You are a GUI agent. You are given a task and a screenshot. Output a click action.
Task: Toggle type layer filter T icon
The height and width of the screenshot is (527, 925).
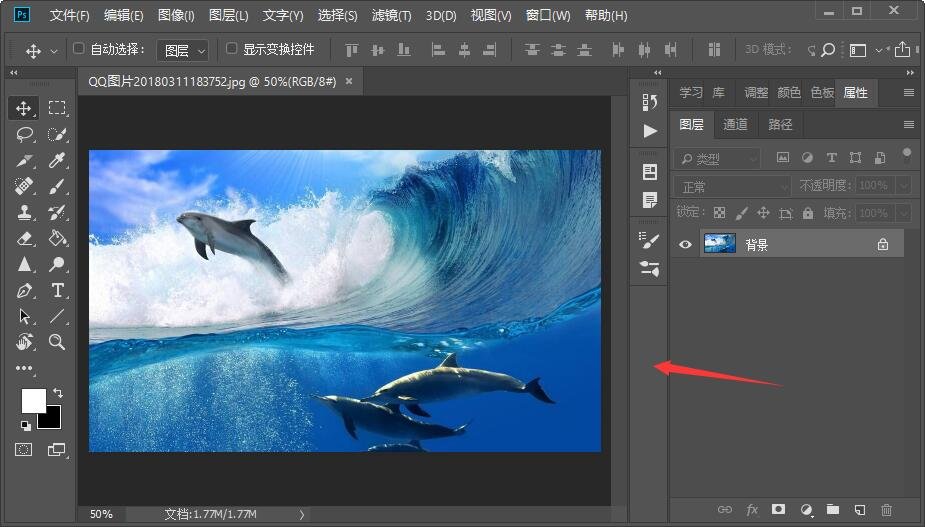pos(831,158)
